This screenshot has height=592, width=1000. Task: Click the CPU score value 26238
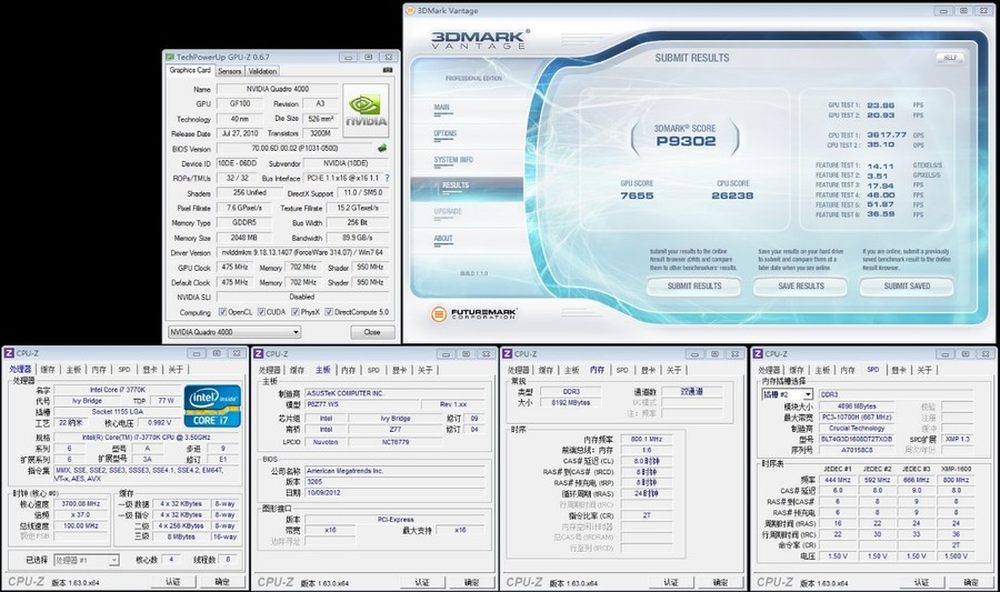(733, 196)
